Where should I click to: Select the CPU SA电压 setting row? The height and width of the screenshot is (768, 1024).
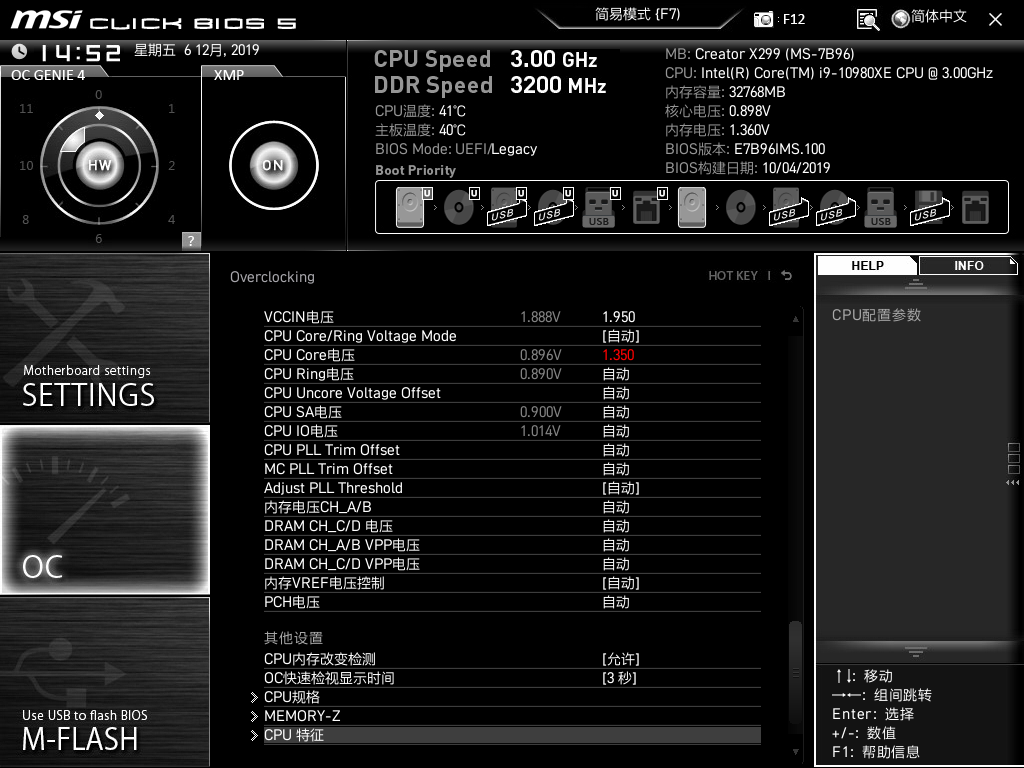[x=512, y=411]
